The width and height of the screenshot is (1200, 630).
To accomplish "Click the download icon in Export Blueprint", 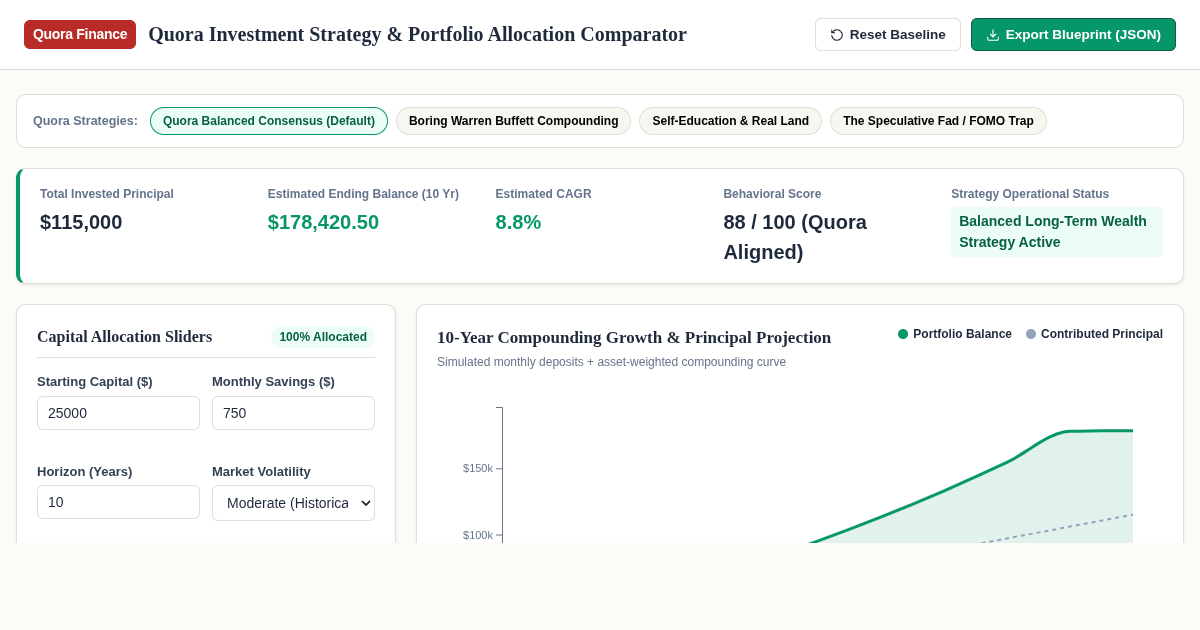I will [x=993, y=35].
